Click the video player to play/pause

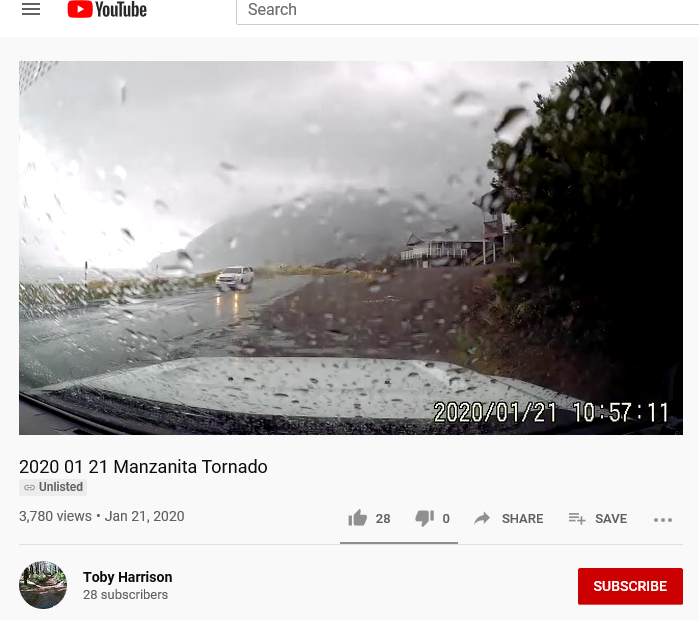(x=351, y=248)
